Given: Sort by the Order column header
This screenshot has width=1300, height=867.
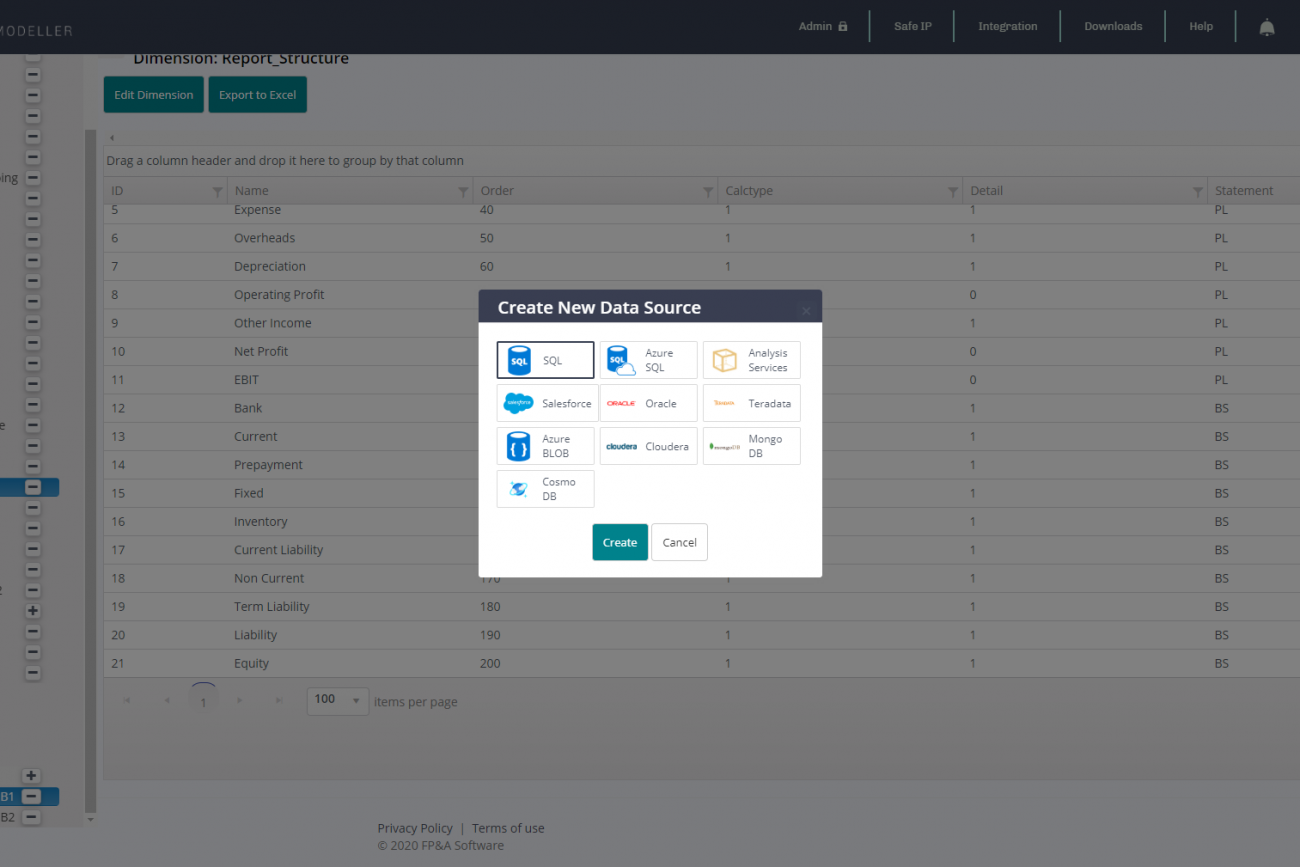Looking at the screenshot, I should coord(497,191).
